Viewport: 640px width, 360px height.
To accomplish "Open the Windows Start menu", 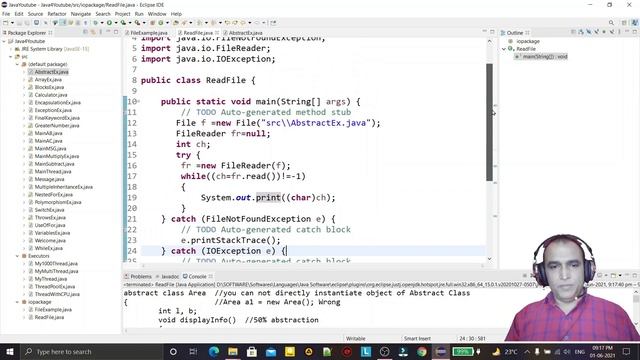I will pos(10,351).
